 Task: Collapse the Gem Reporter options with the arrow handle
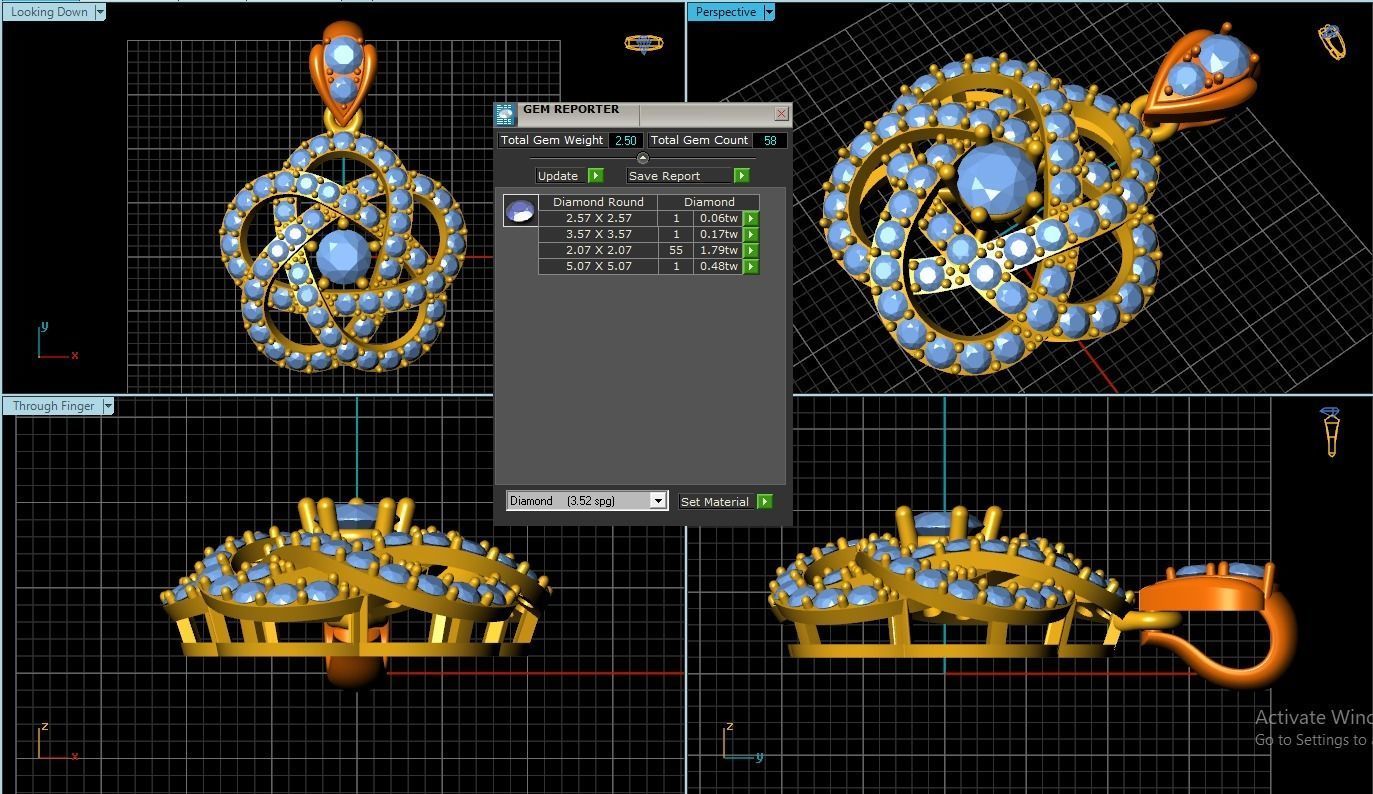click(642, 159)
